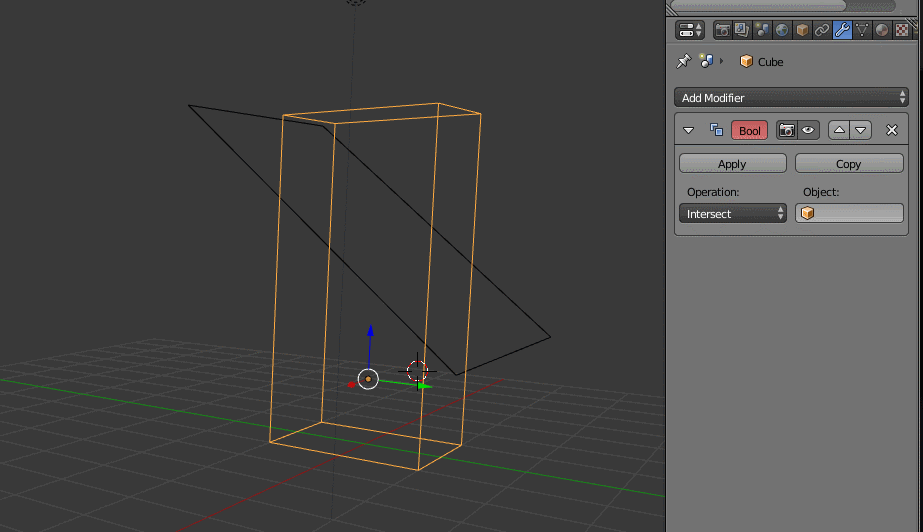Open the World properties globe tab
Screen dimensions: 923x532
tap(782, 30)
